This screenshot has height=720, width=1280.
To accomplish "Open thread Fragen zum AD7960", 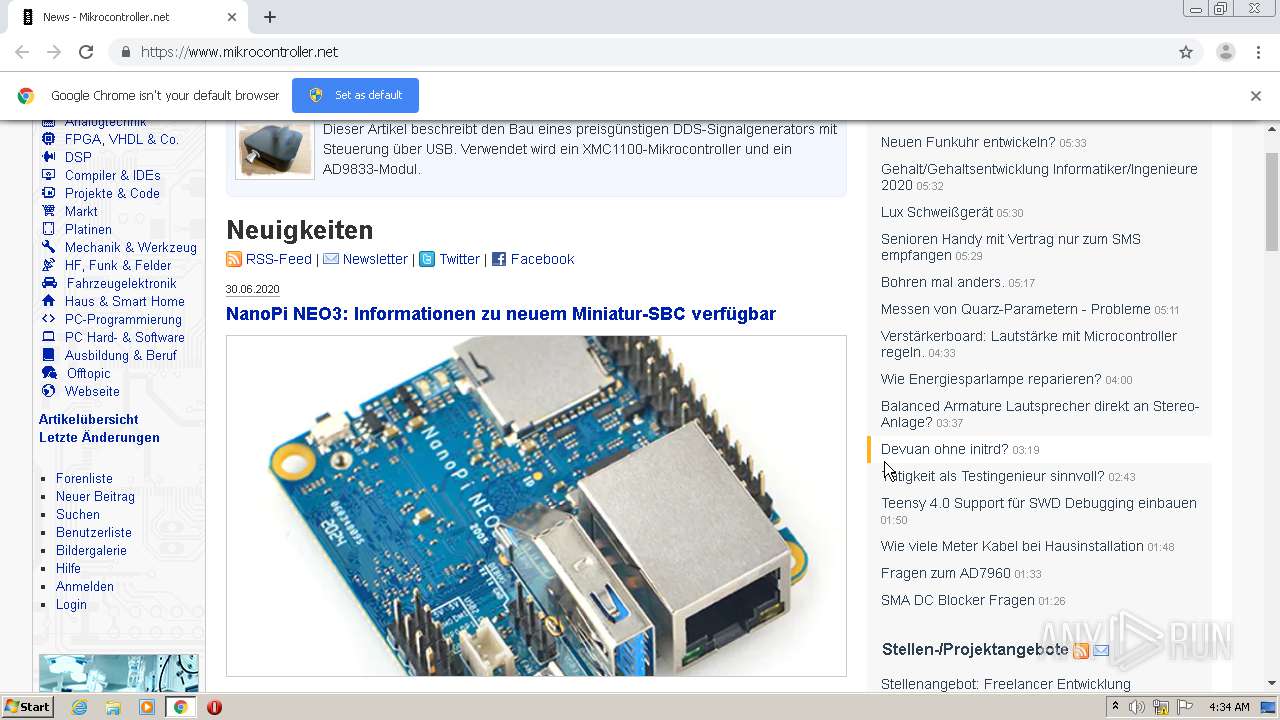I will click(x=946, y=573).
